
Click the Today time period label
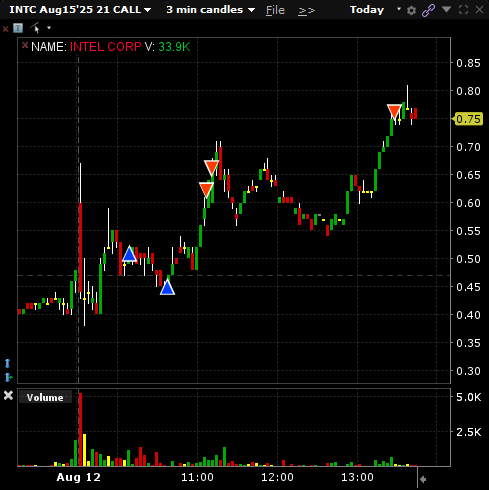point(367,10)
